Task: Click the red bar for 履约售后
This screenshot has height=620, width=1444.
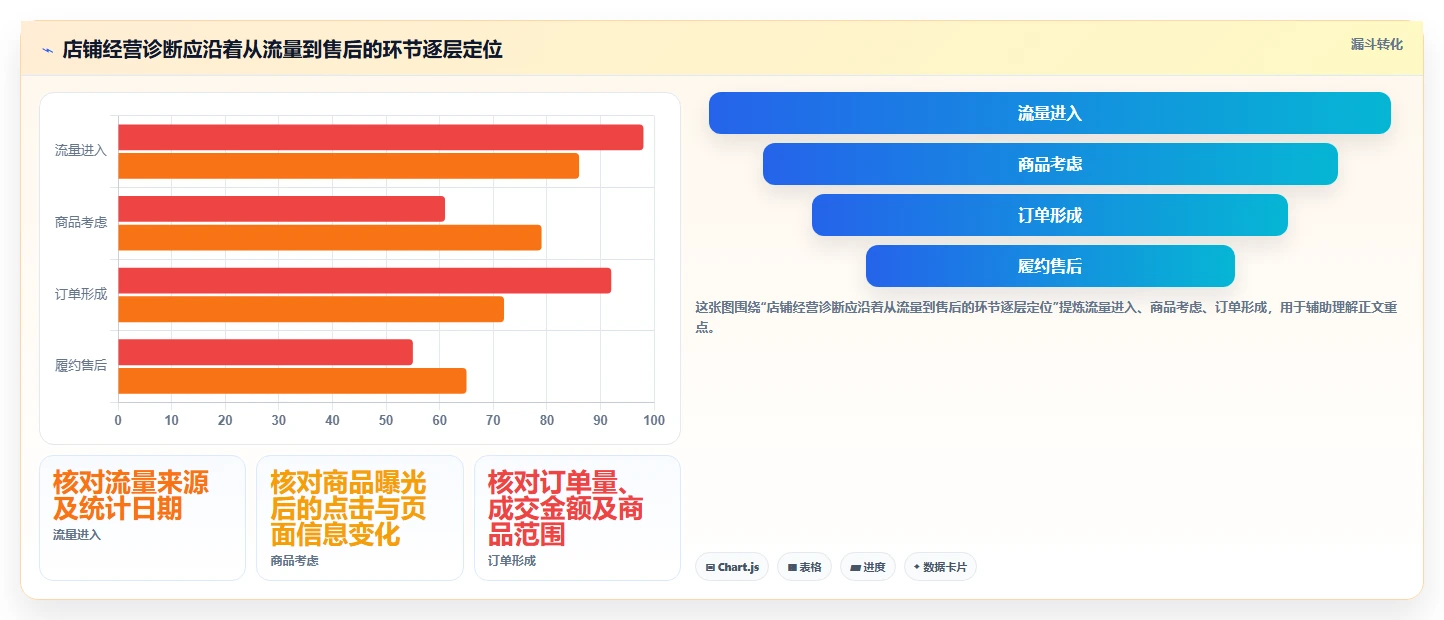Action: [265, 352]
